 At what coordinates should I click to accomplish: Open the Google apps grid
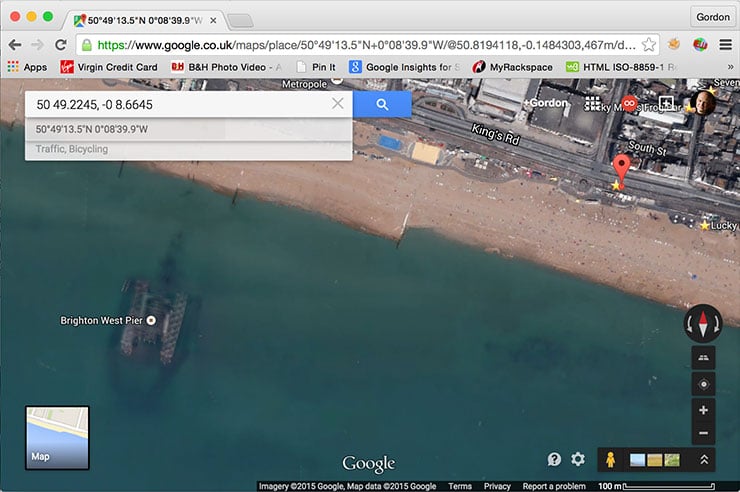(x=592, y=104)
